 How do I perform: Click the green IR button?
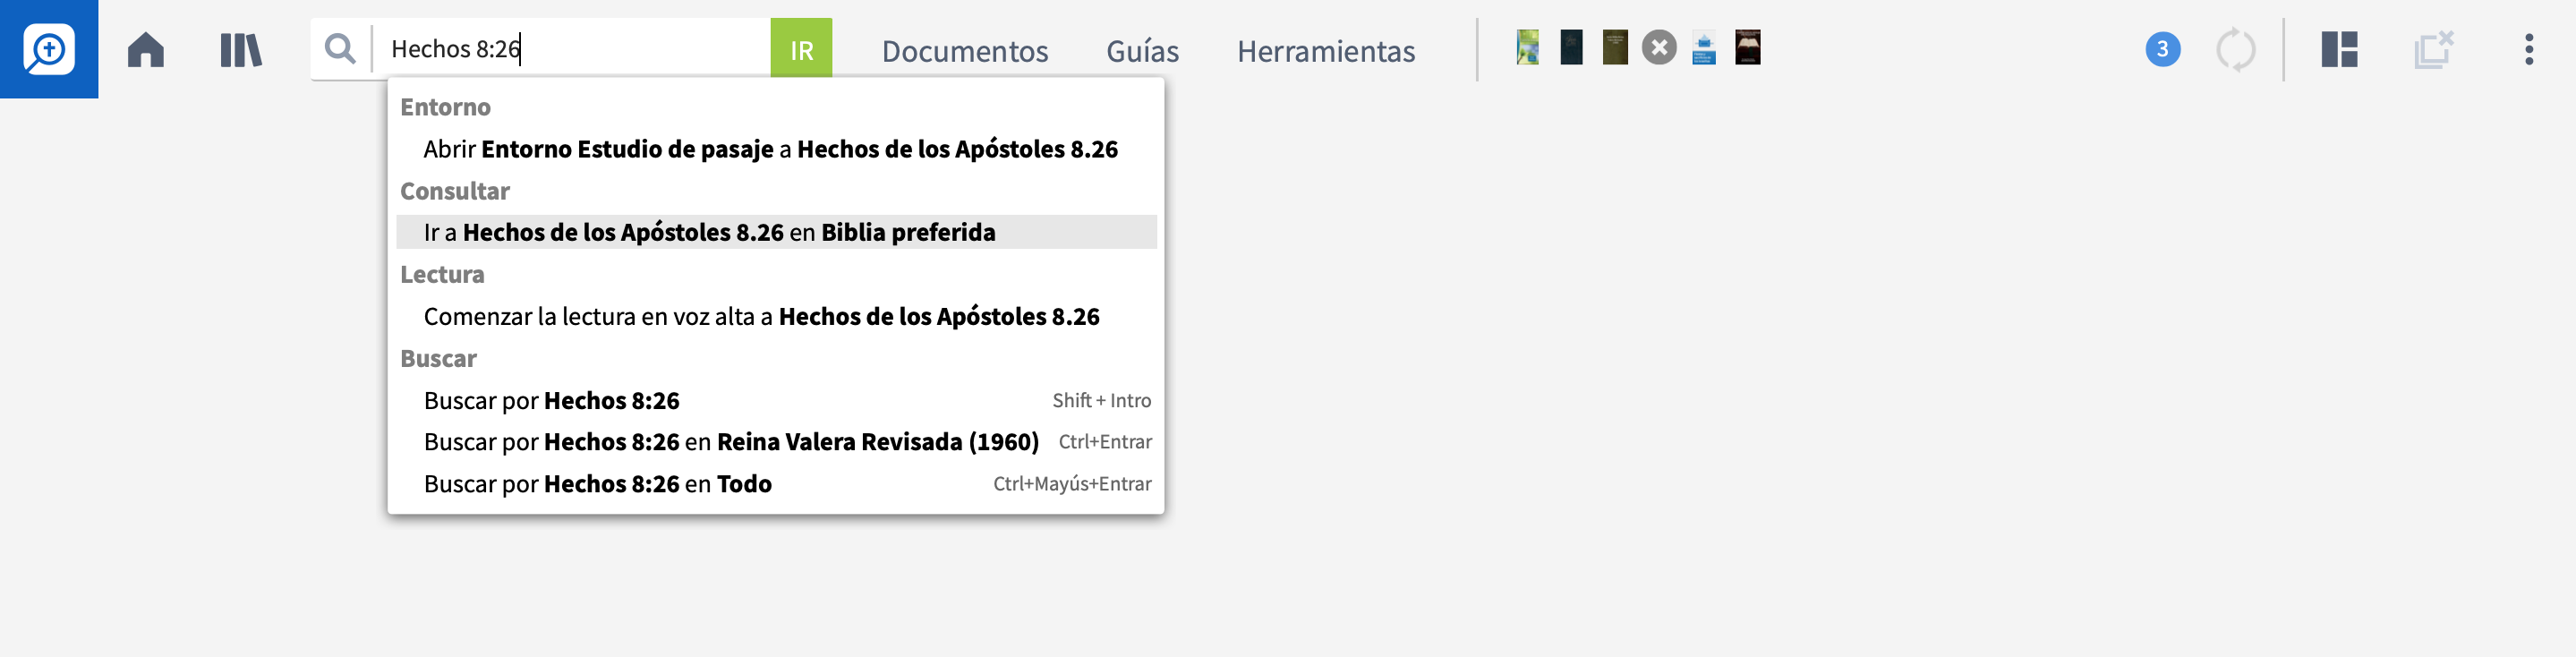801,48
